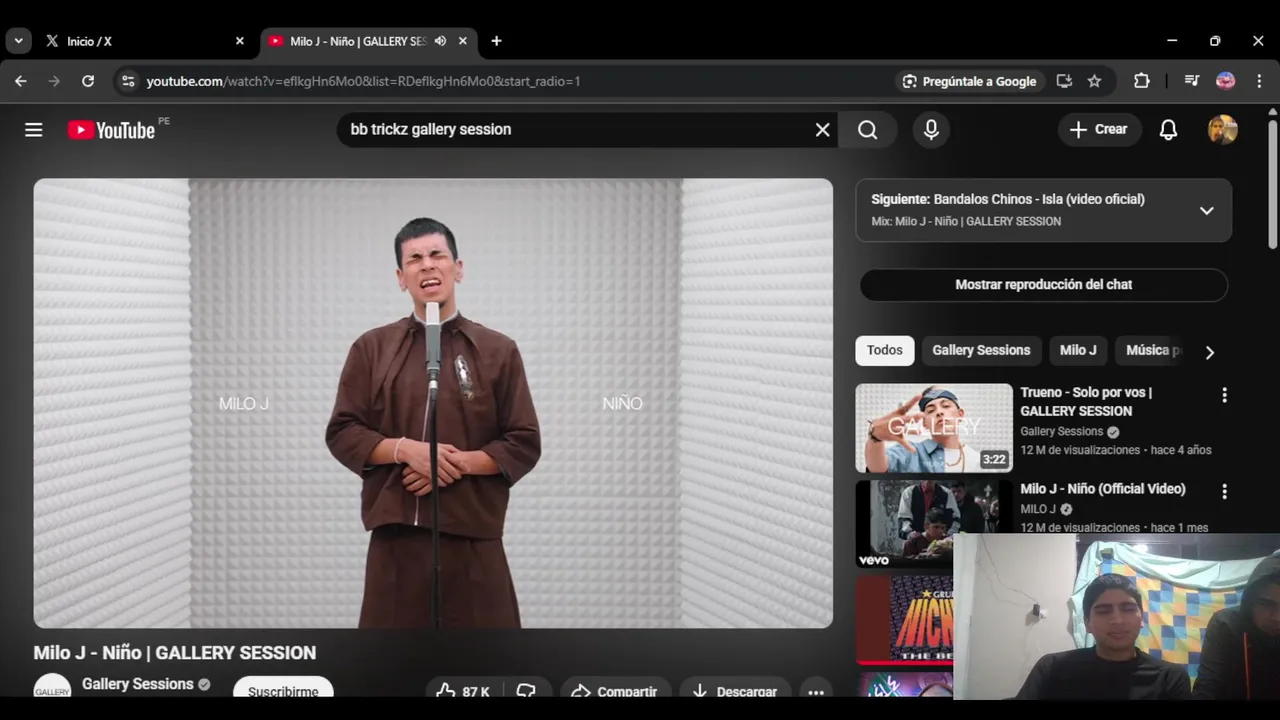Select the Gallery Sessions filter chip
Viewport: 1280px width, 720px height.
981,350
